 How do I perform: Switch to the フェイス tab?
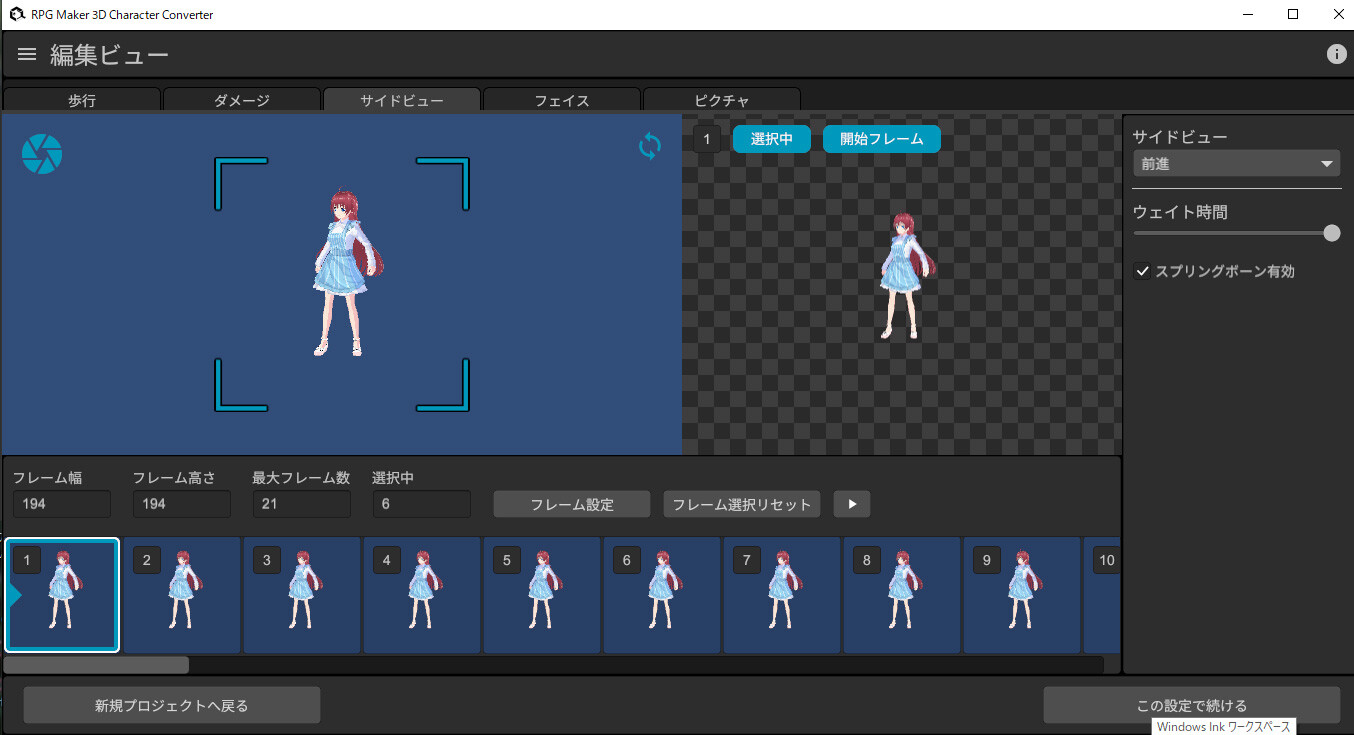click(x=561, y=99)
